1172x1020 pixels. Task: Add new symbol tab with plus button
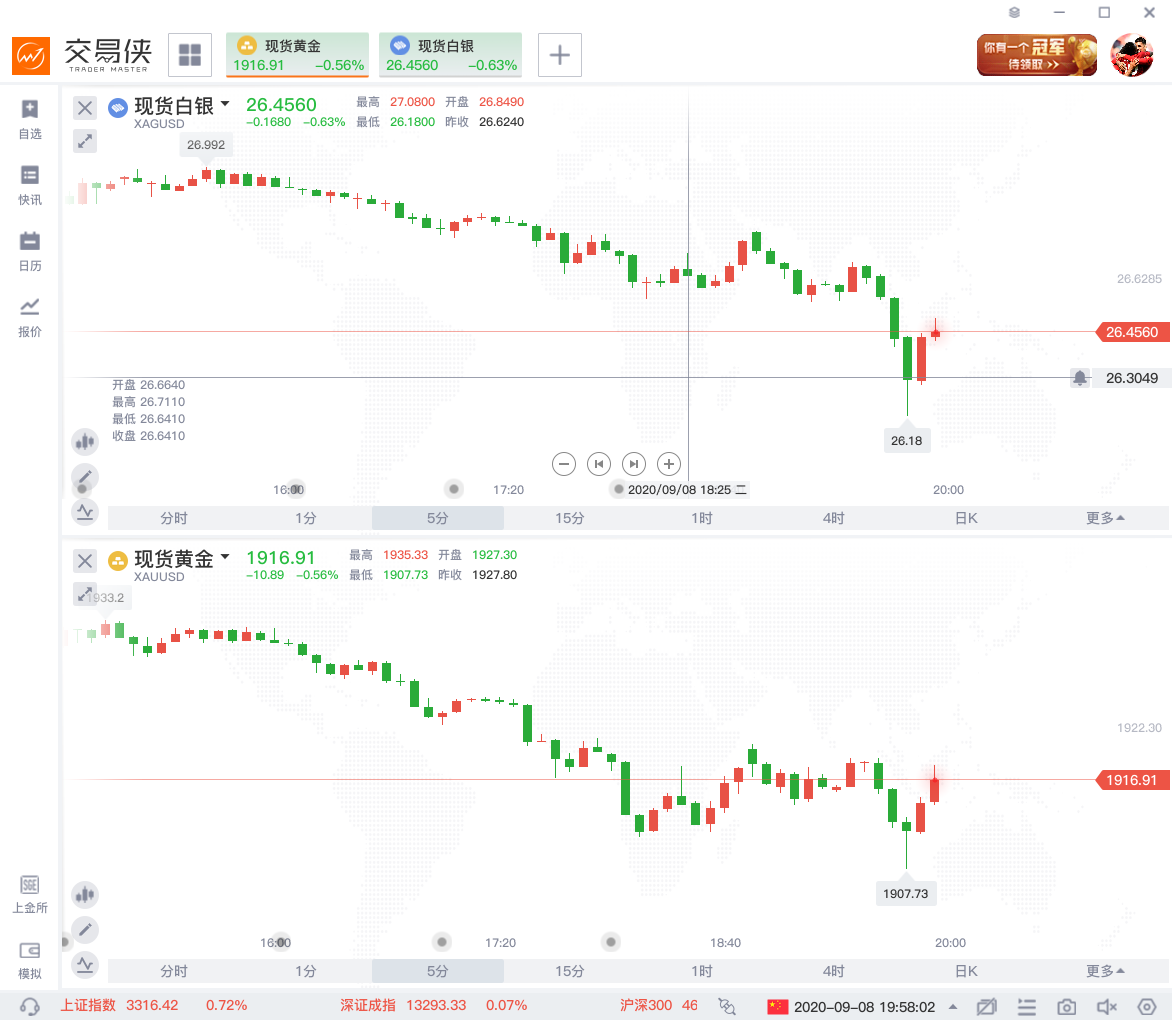pyautogui.click(x=560, y=55)
